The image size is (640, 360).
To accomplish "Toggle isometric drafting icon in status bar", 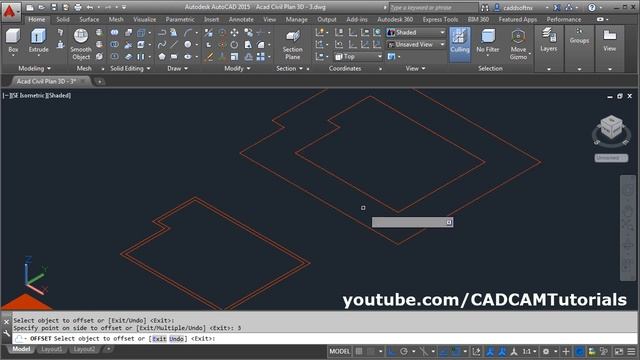I will (x=423, y=351).
